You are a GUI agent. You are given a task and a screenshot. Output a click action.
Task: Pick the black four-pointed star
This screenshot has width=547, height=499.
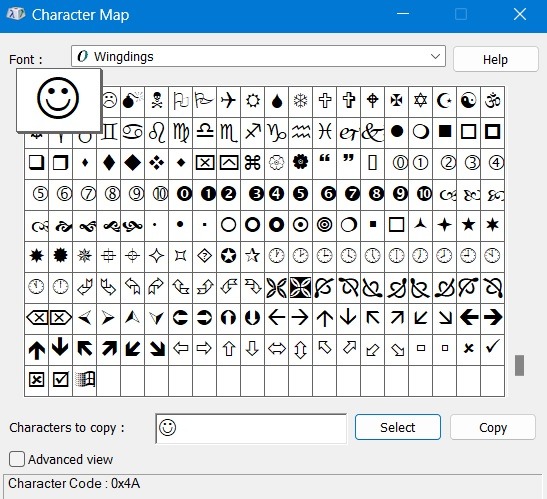[444, 225]
